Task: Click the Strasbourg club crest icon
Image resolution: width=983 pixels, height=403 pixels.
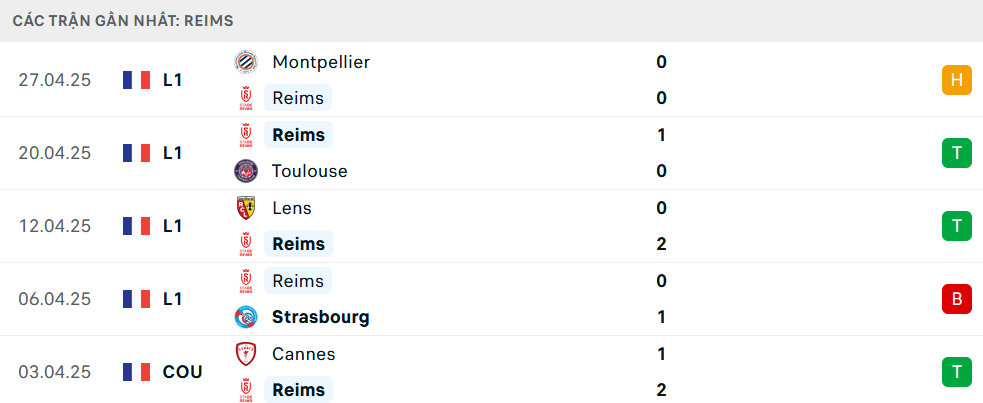Action: point(246,317)
